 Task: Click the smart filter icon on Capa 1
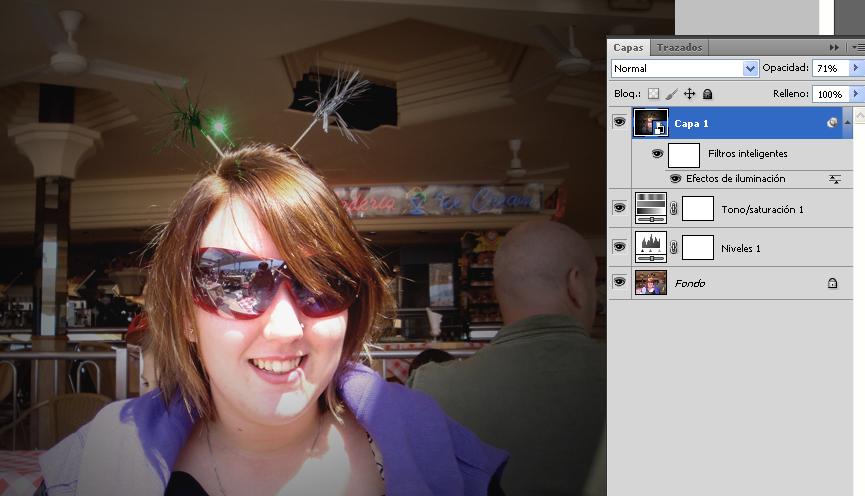[832, 123]
